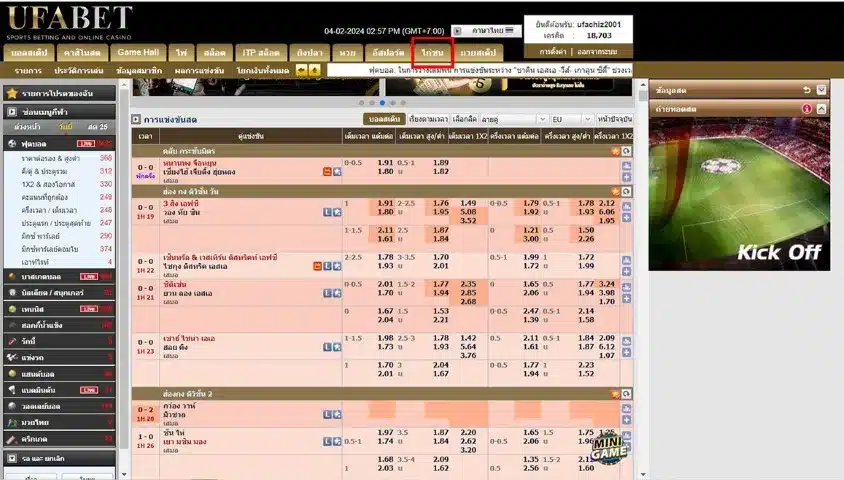Click the plus icon on the 1H 21 match row

click(x=627, y=299)
